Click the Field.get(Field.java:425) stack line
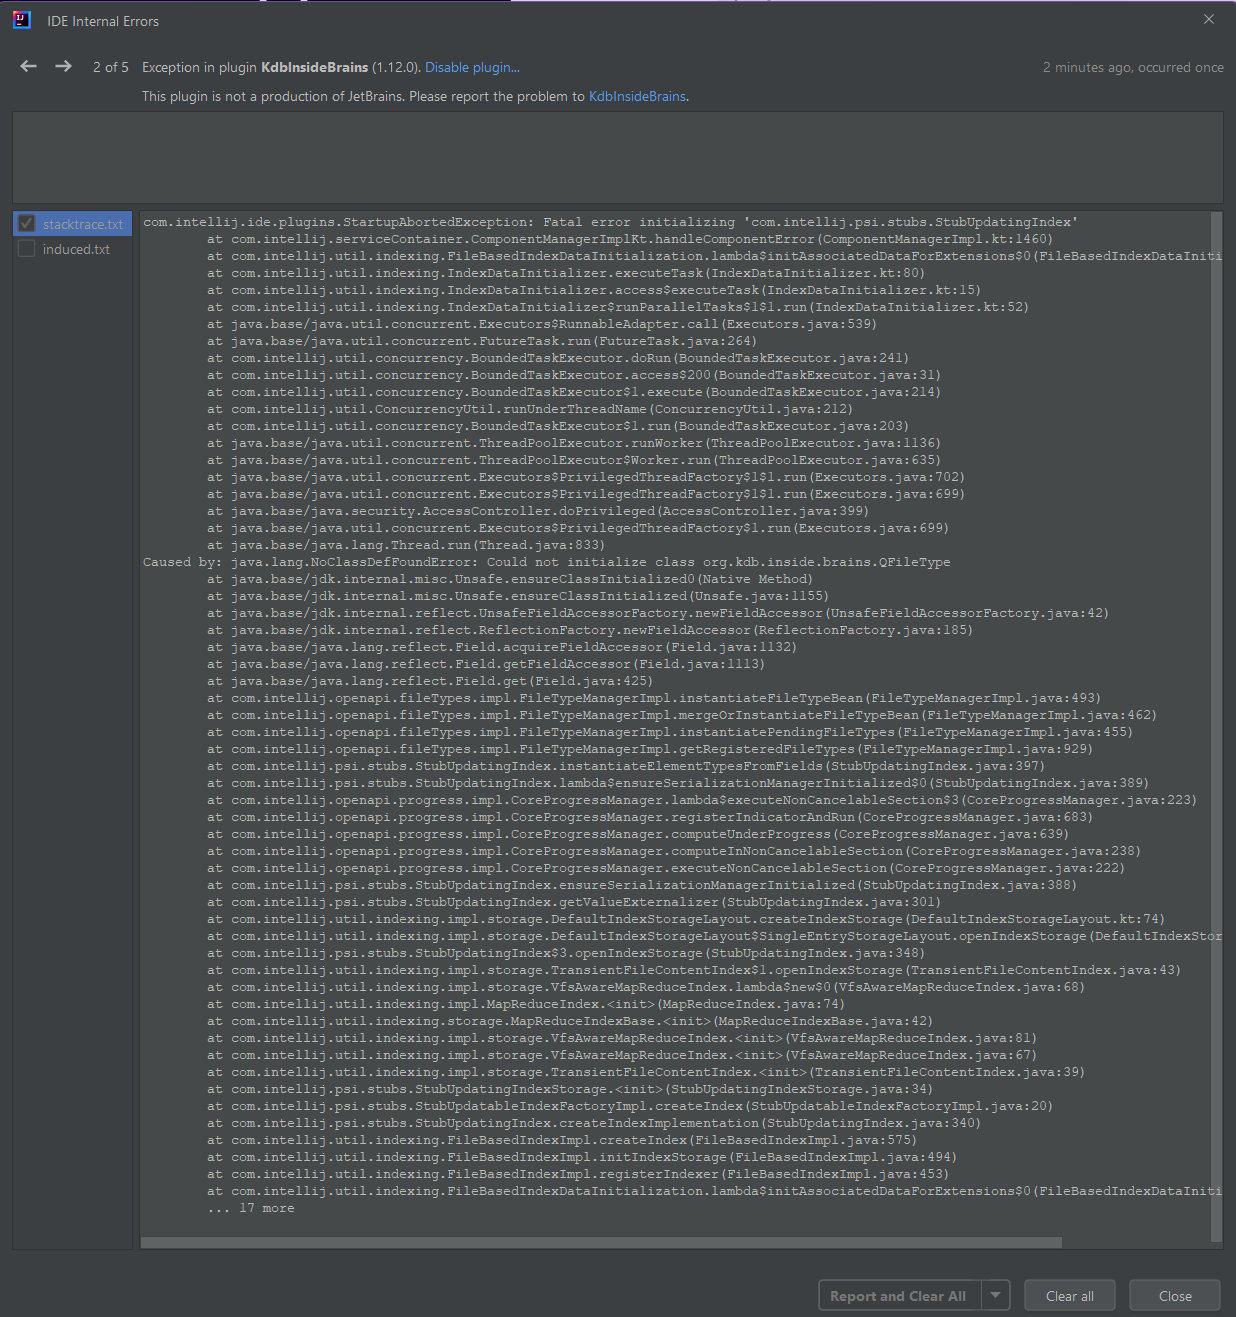This screenshot has height=1317, width=1236. [430, 681]
